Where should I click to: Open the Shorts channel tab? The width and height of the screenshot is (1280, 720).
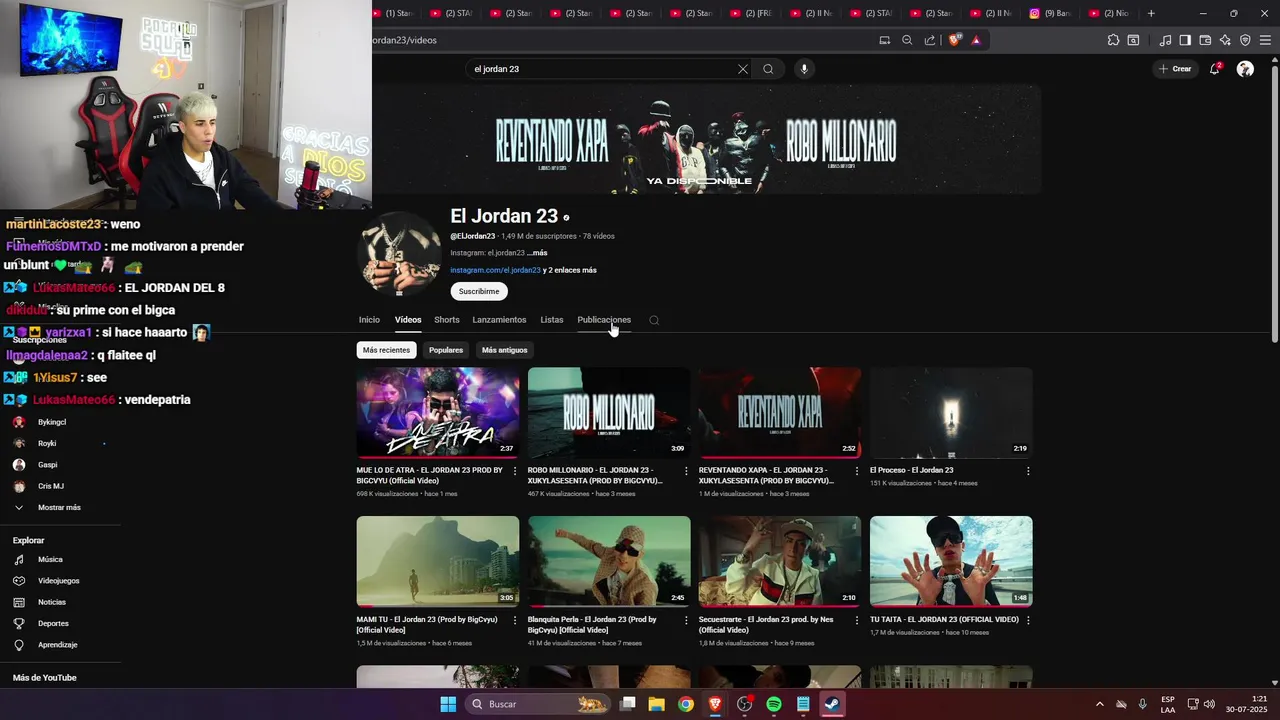(x=447, y=320)
